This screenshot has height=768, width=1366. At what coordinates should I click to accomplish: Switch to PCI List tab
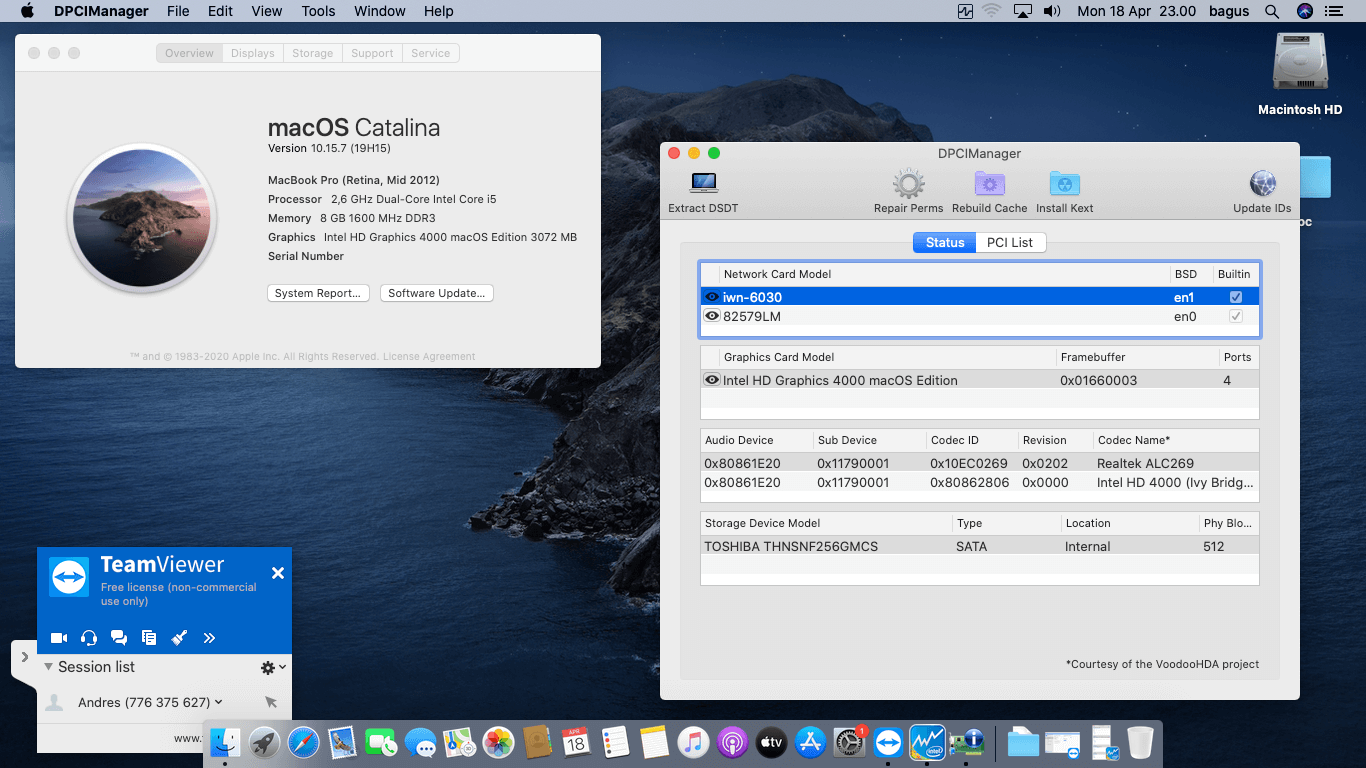pos(1009,242)
